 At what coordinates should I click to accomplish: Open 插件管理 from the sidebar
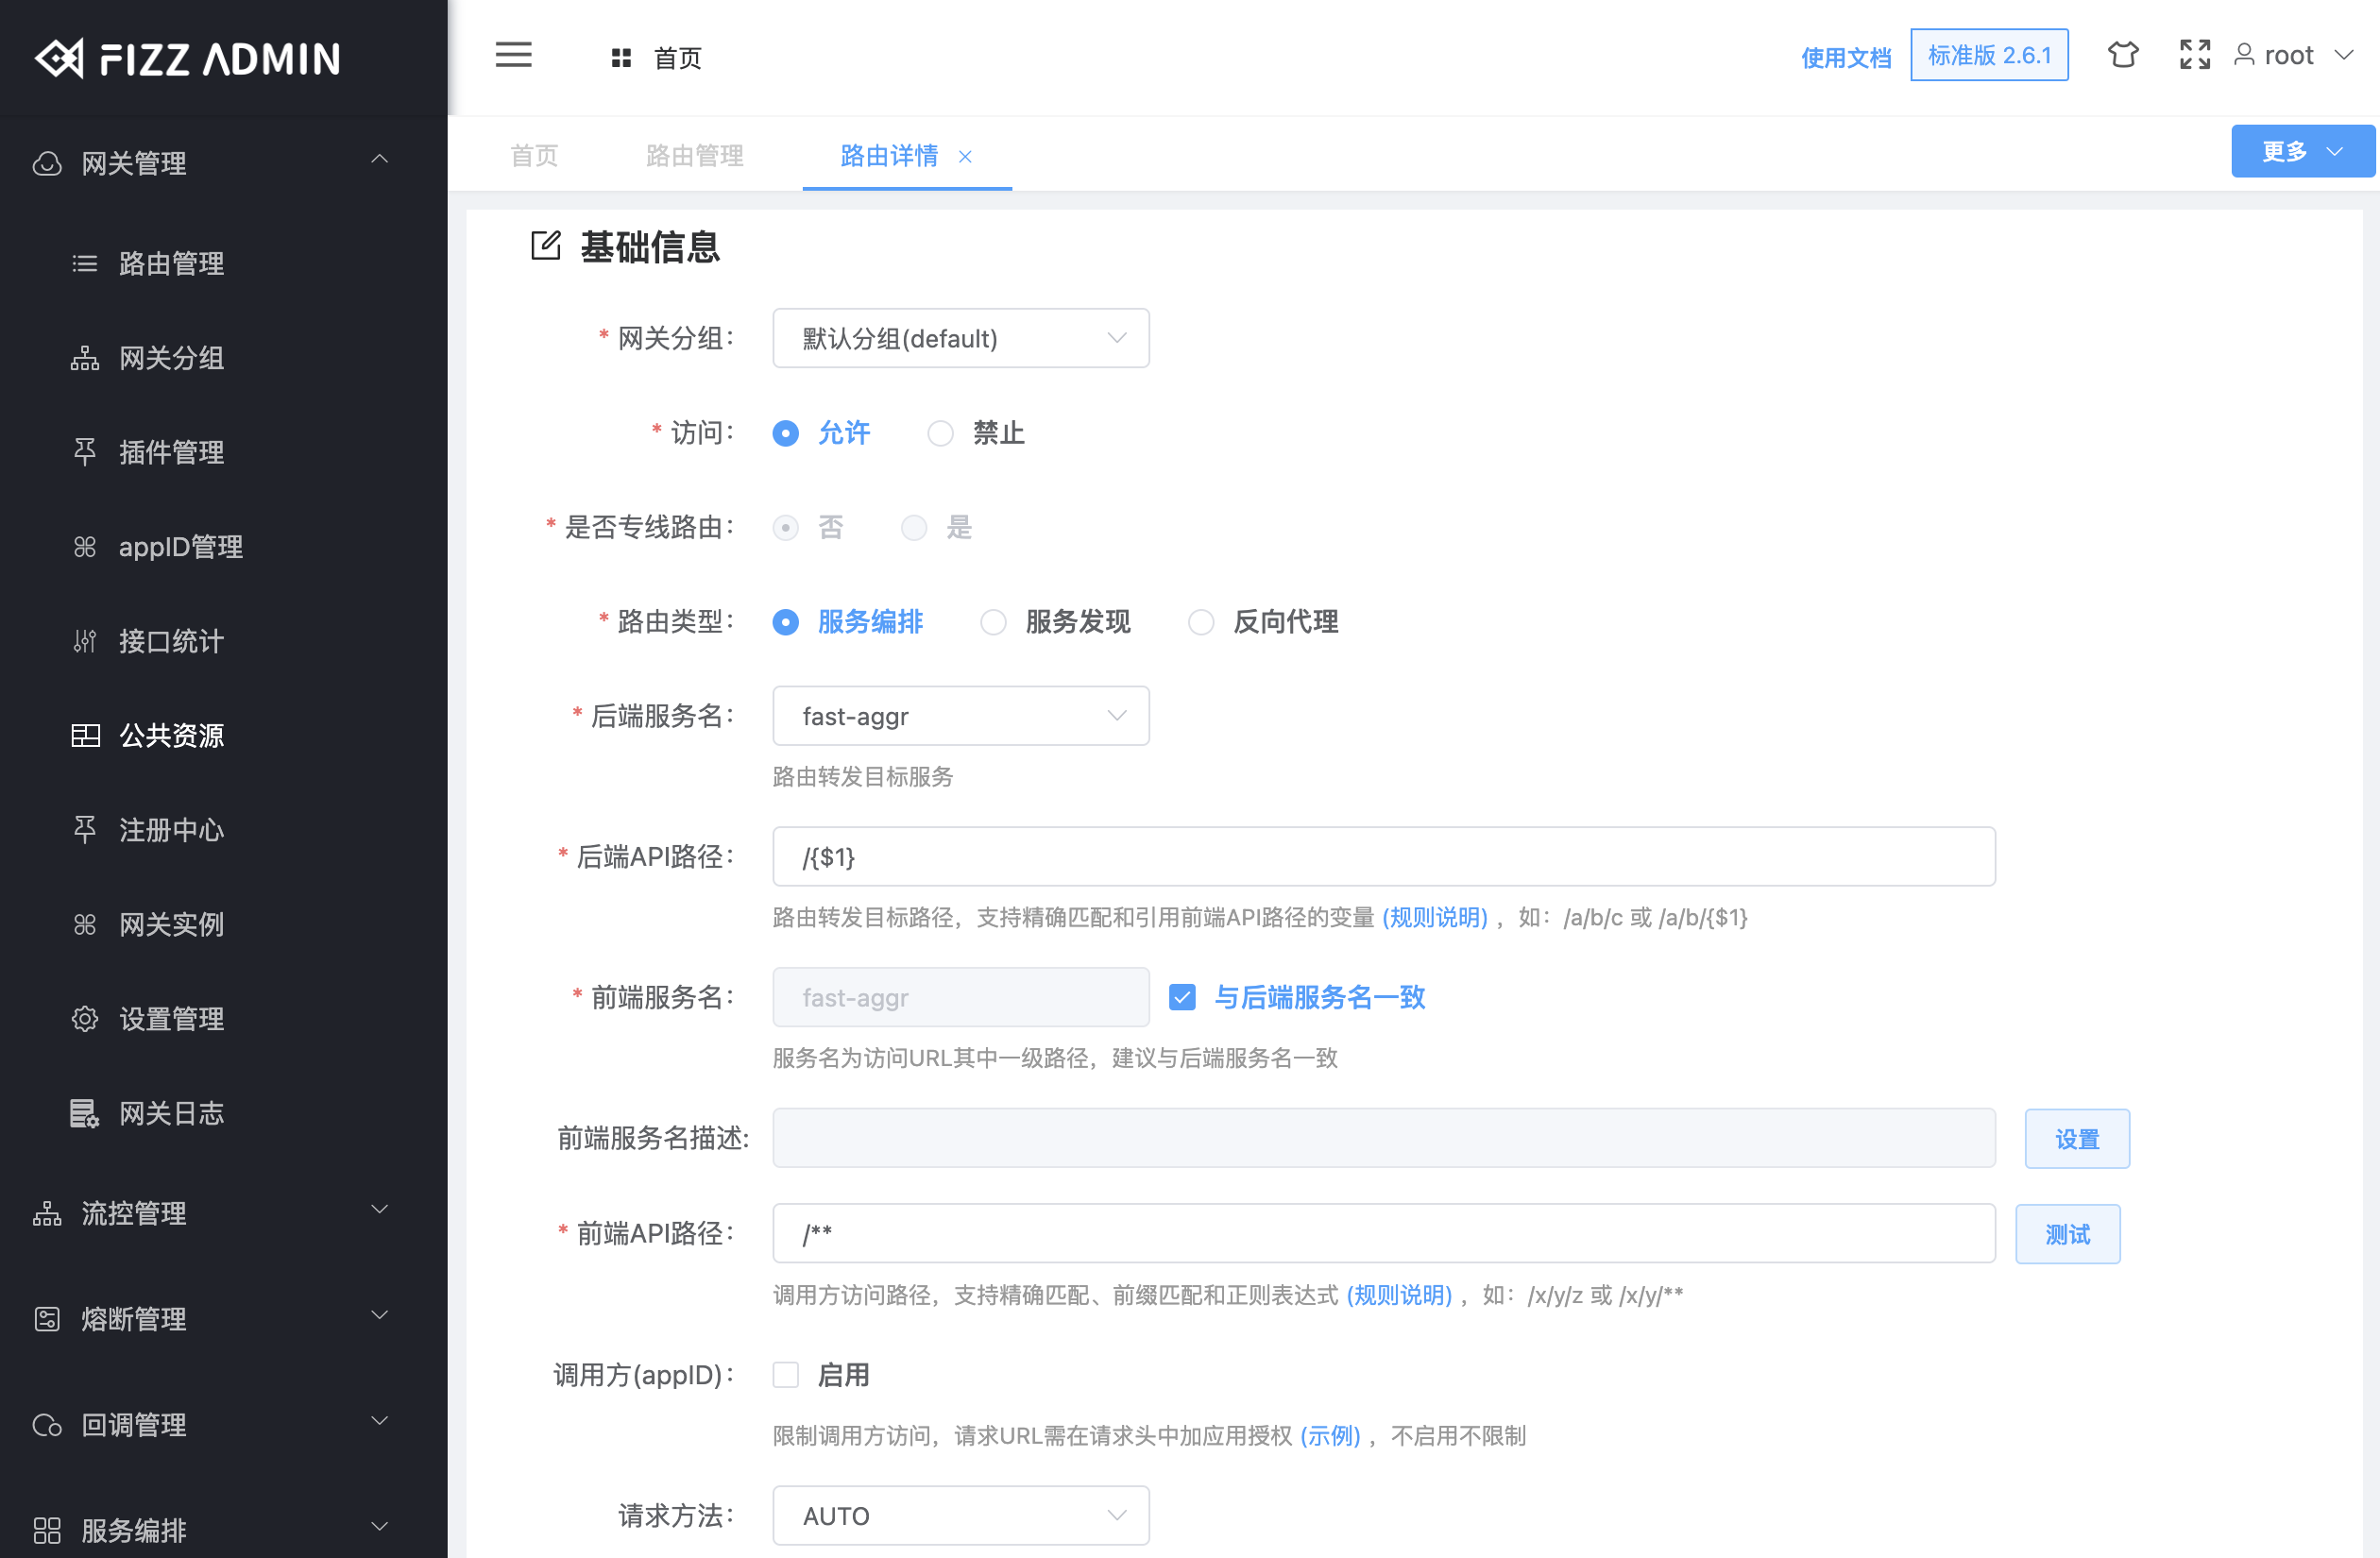(171, 452)
